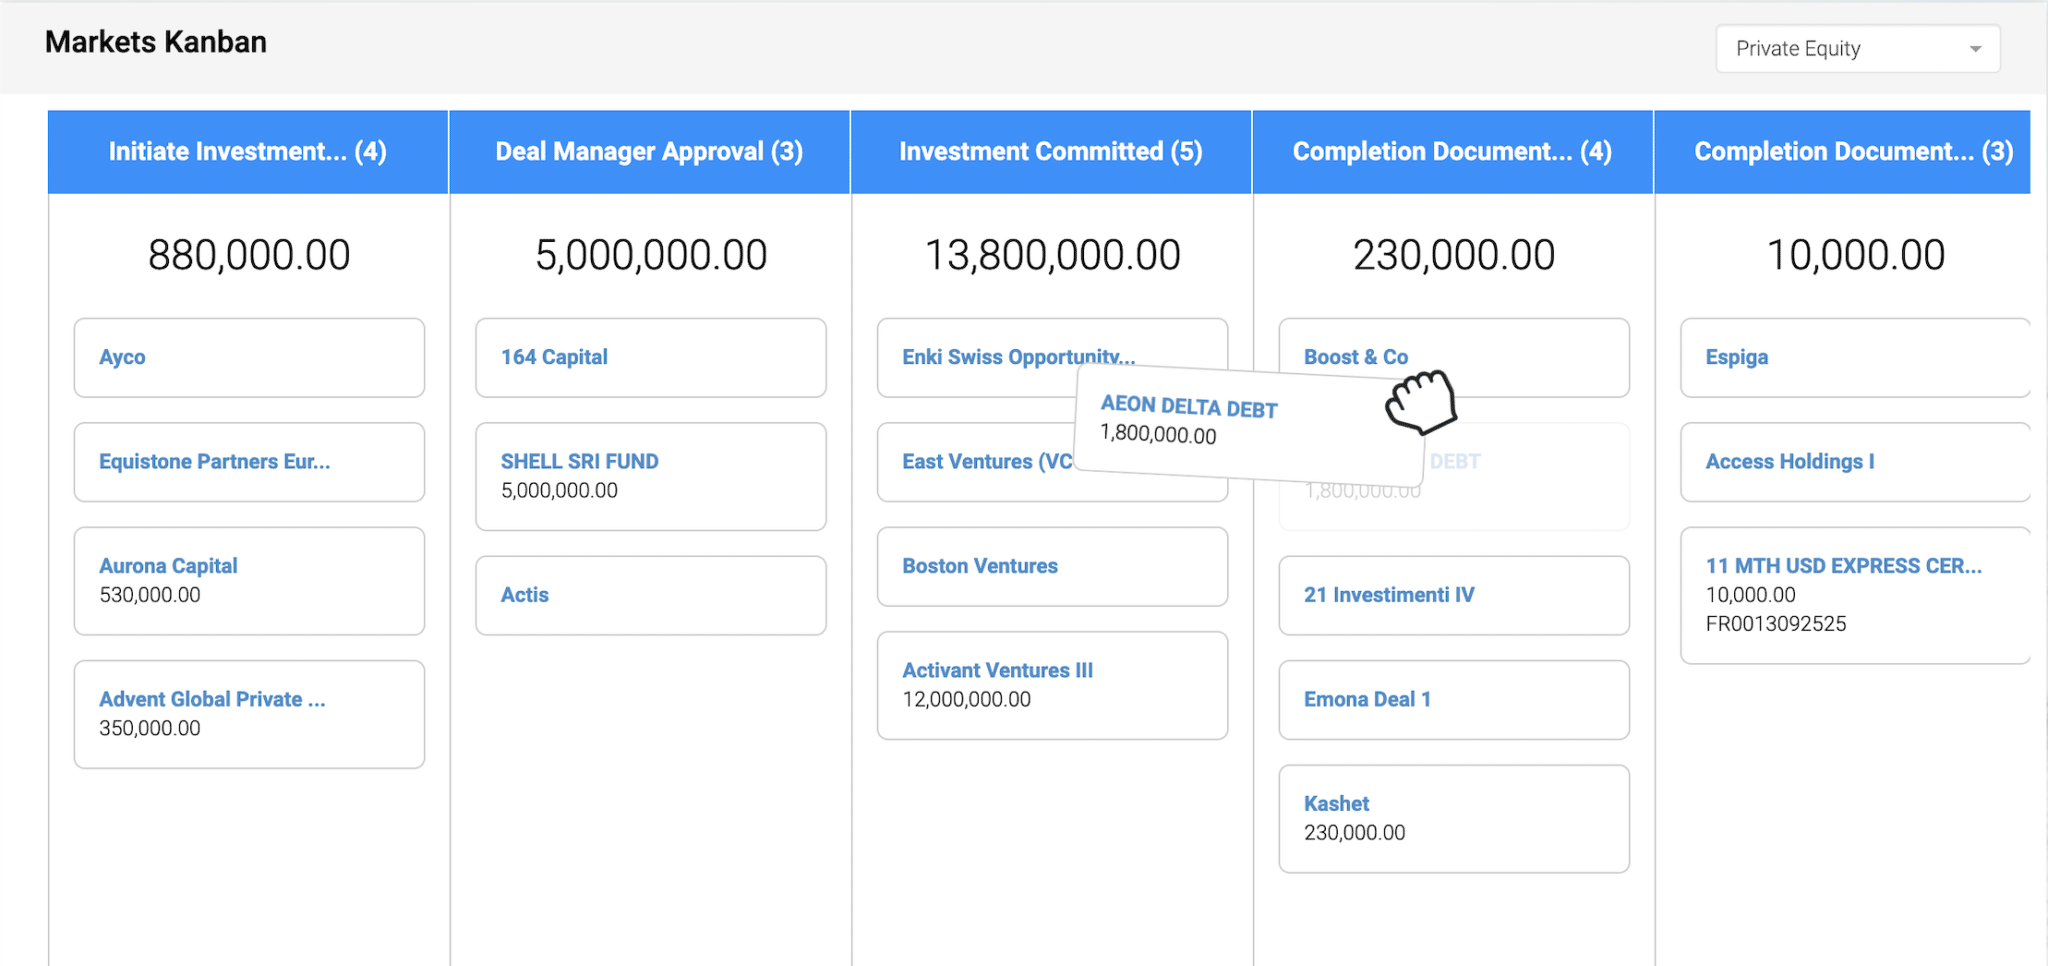The width and height of the screenshot is (2048, 966).
Task: Open the 11 MTH USD EXPRESS CER... card
Action: [1855, 595]
